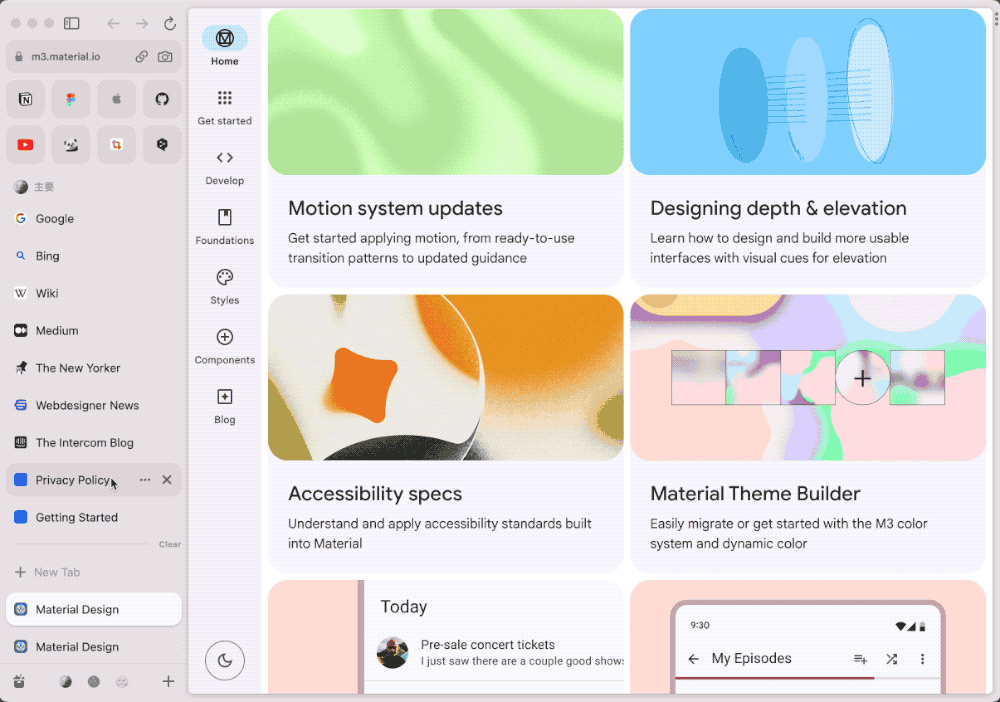Open the library icon in the sidebar footer
Screen dimensions: 1000x702
20,682
